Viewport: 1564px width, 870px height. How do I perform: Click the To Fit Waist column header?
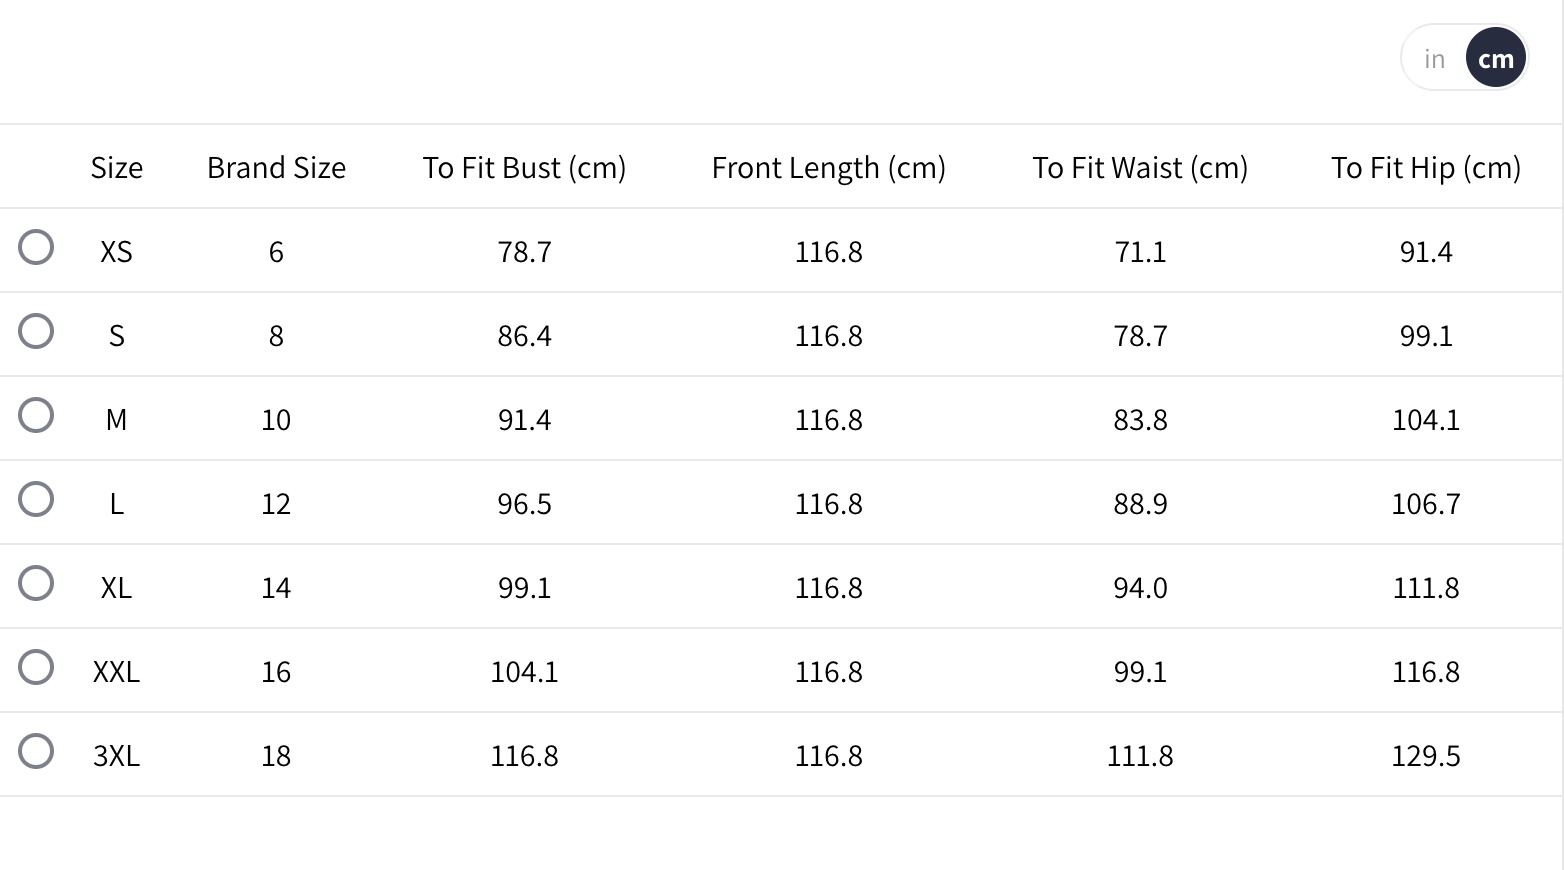1140,168
